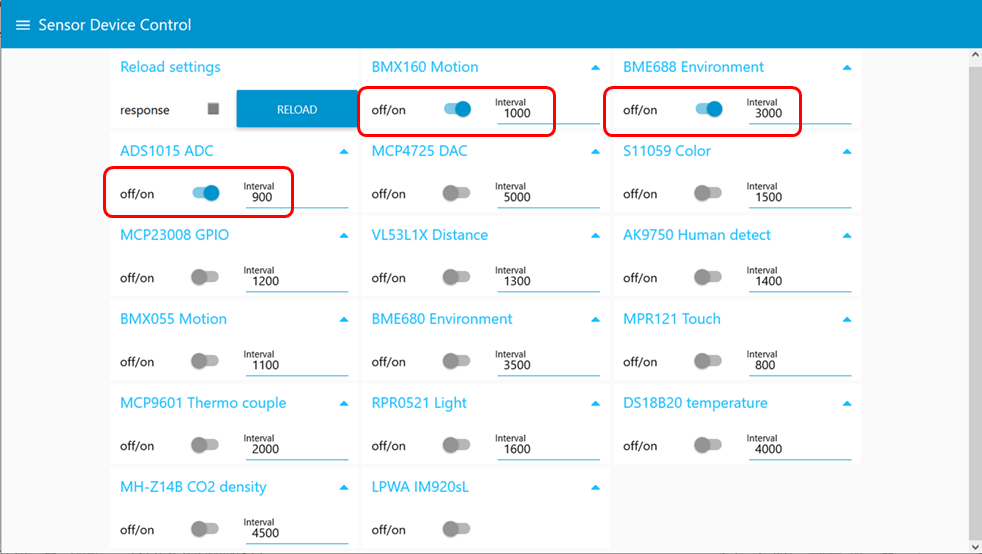Image resolution: width=982 pixels, height=554 pixels.
Task: Collapse the MPR121 Touch group
Action: click(847, 320)
